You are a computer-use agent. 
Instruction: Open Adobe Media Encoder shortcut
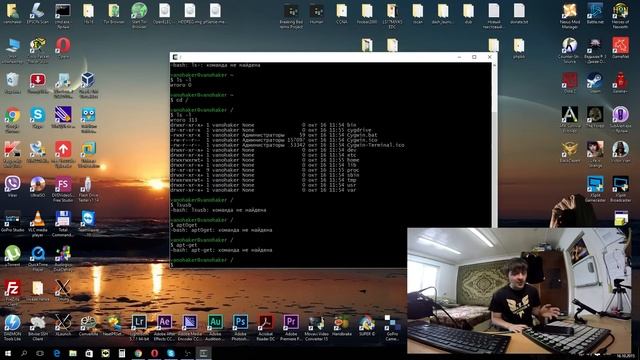[189, 327]
